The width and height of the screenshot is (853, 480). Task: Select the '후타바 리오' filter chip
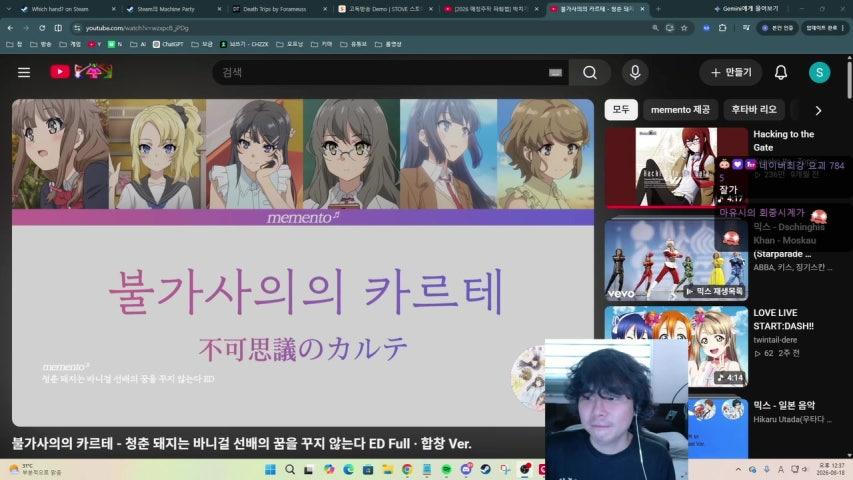(x=754, y=110)
